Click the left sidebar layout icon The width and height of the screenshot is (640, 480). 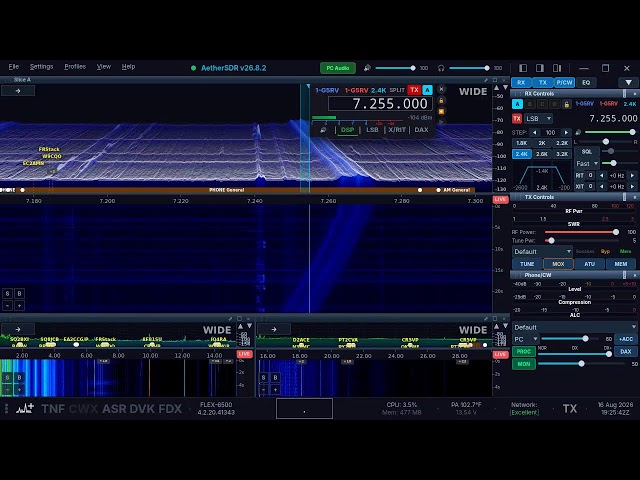click(522, 68)
